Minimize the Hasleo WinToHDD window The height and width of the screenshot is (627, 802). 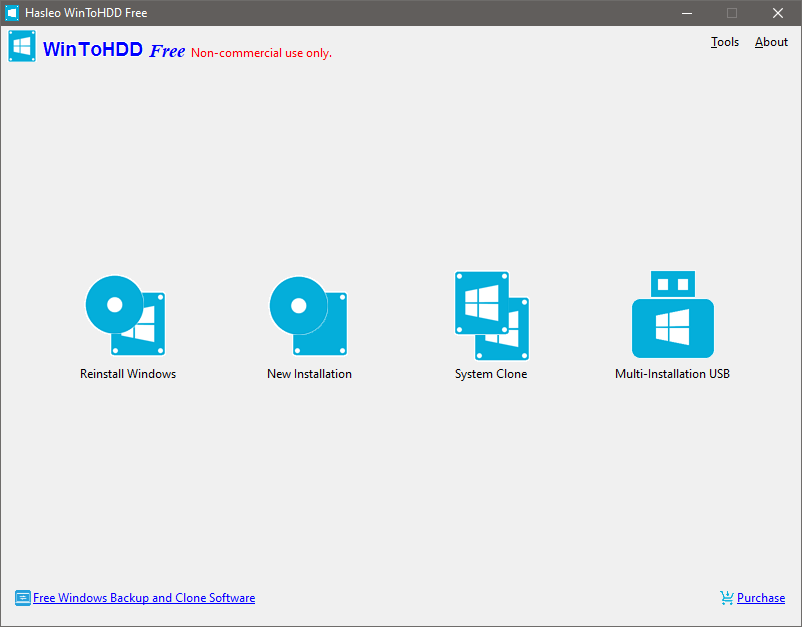pos(687,13)
